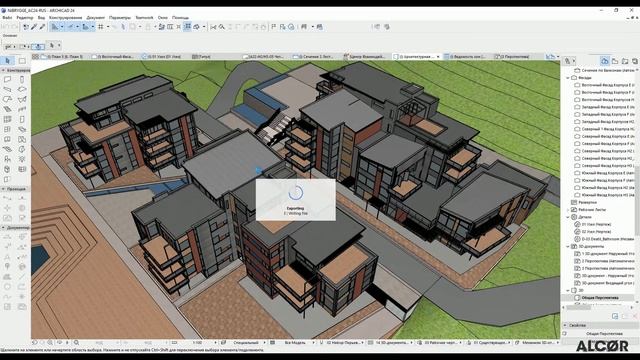The height and width of the screenshot is (360, 640).
Task: Open the Файл menu
Action: point(7,18)
